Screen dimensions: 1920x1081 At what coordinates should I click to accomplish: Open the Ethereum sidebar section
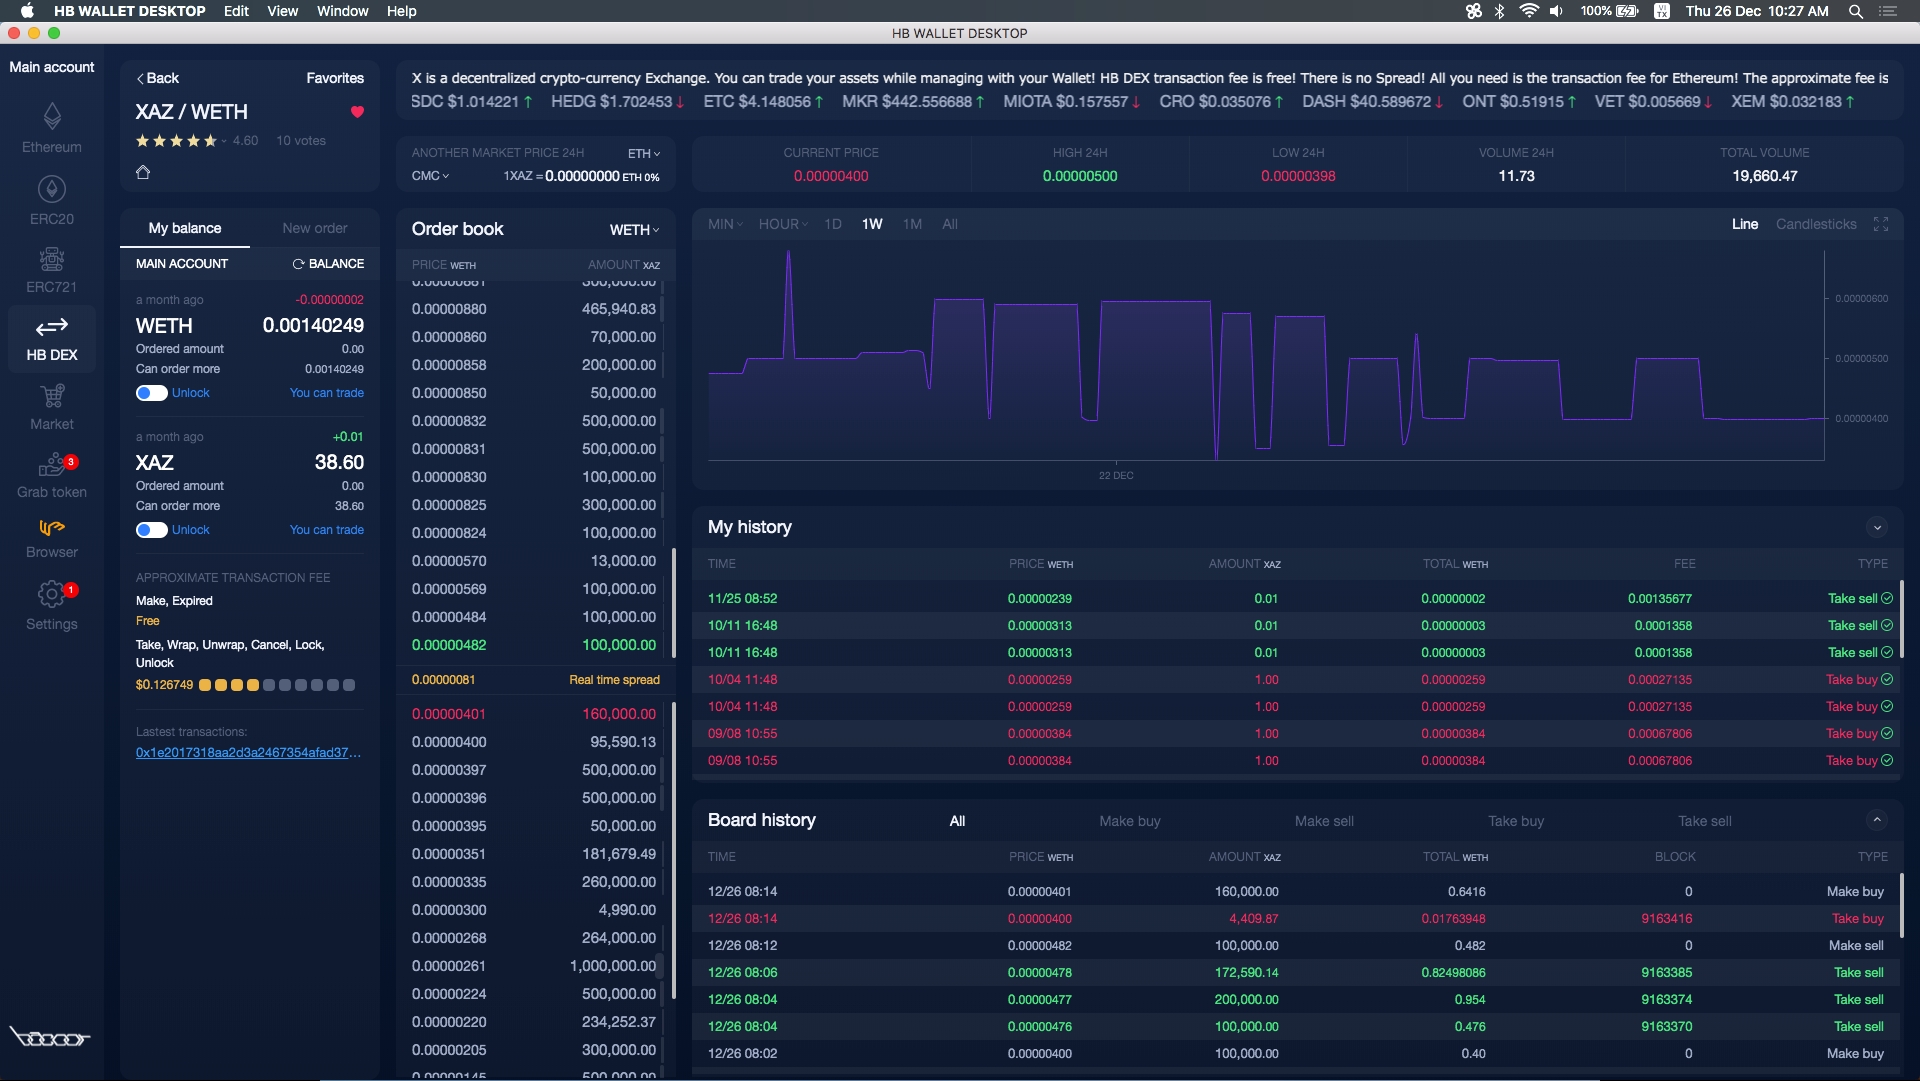52,128
